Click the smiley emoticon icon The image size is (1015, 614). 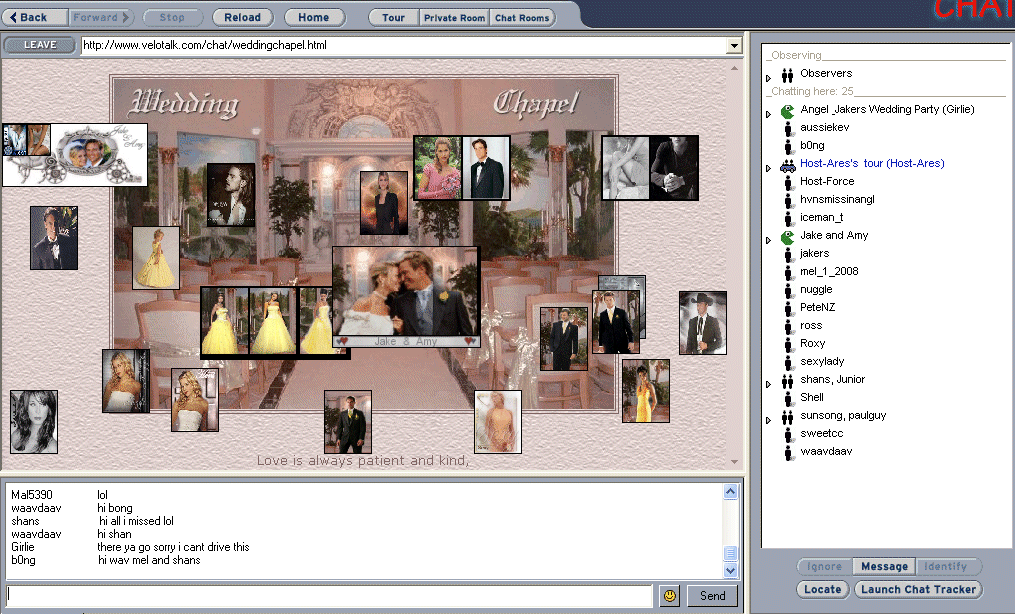click(670, 596)
